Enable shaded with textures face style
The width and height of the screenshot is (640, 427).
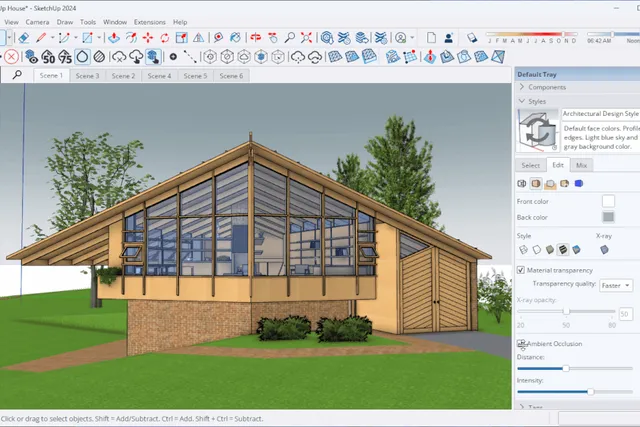coord(563,249)
